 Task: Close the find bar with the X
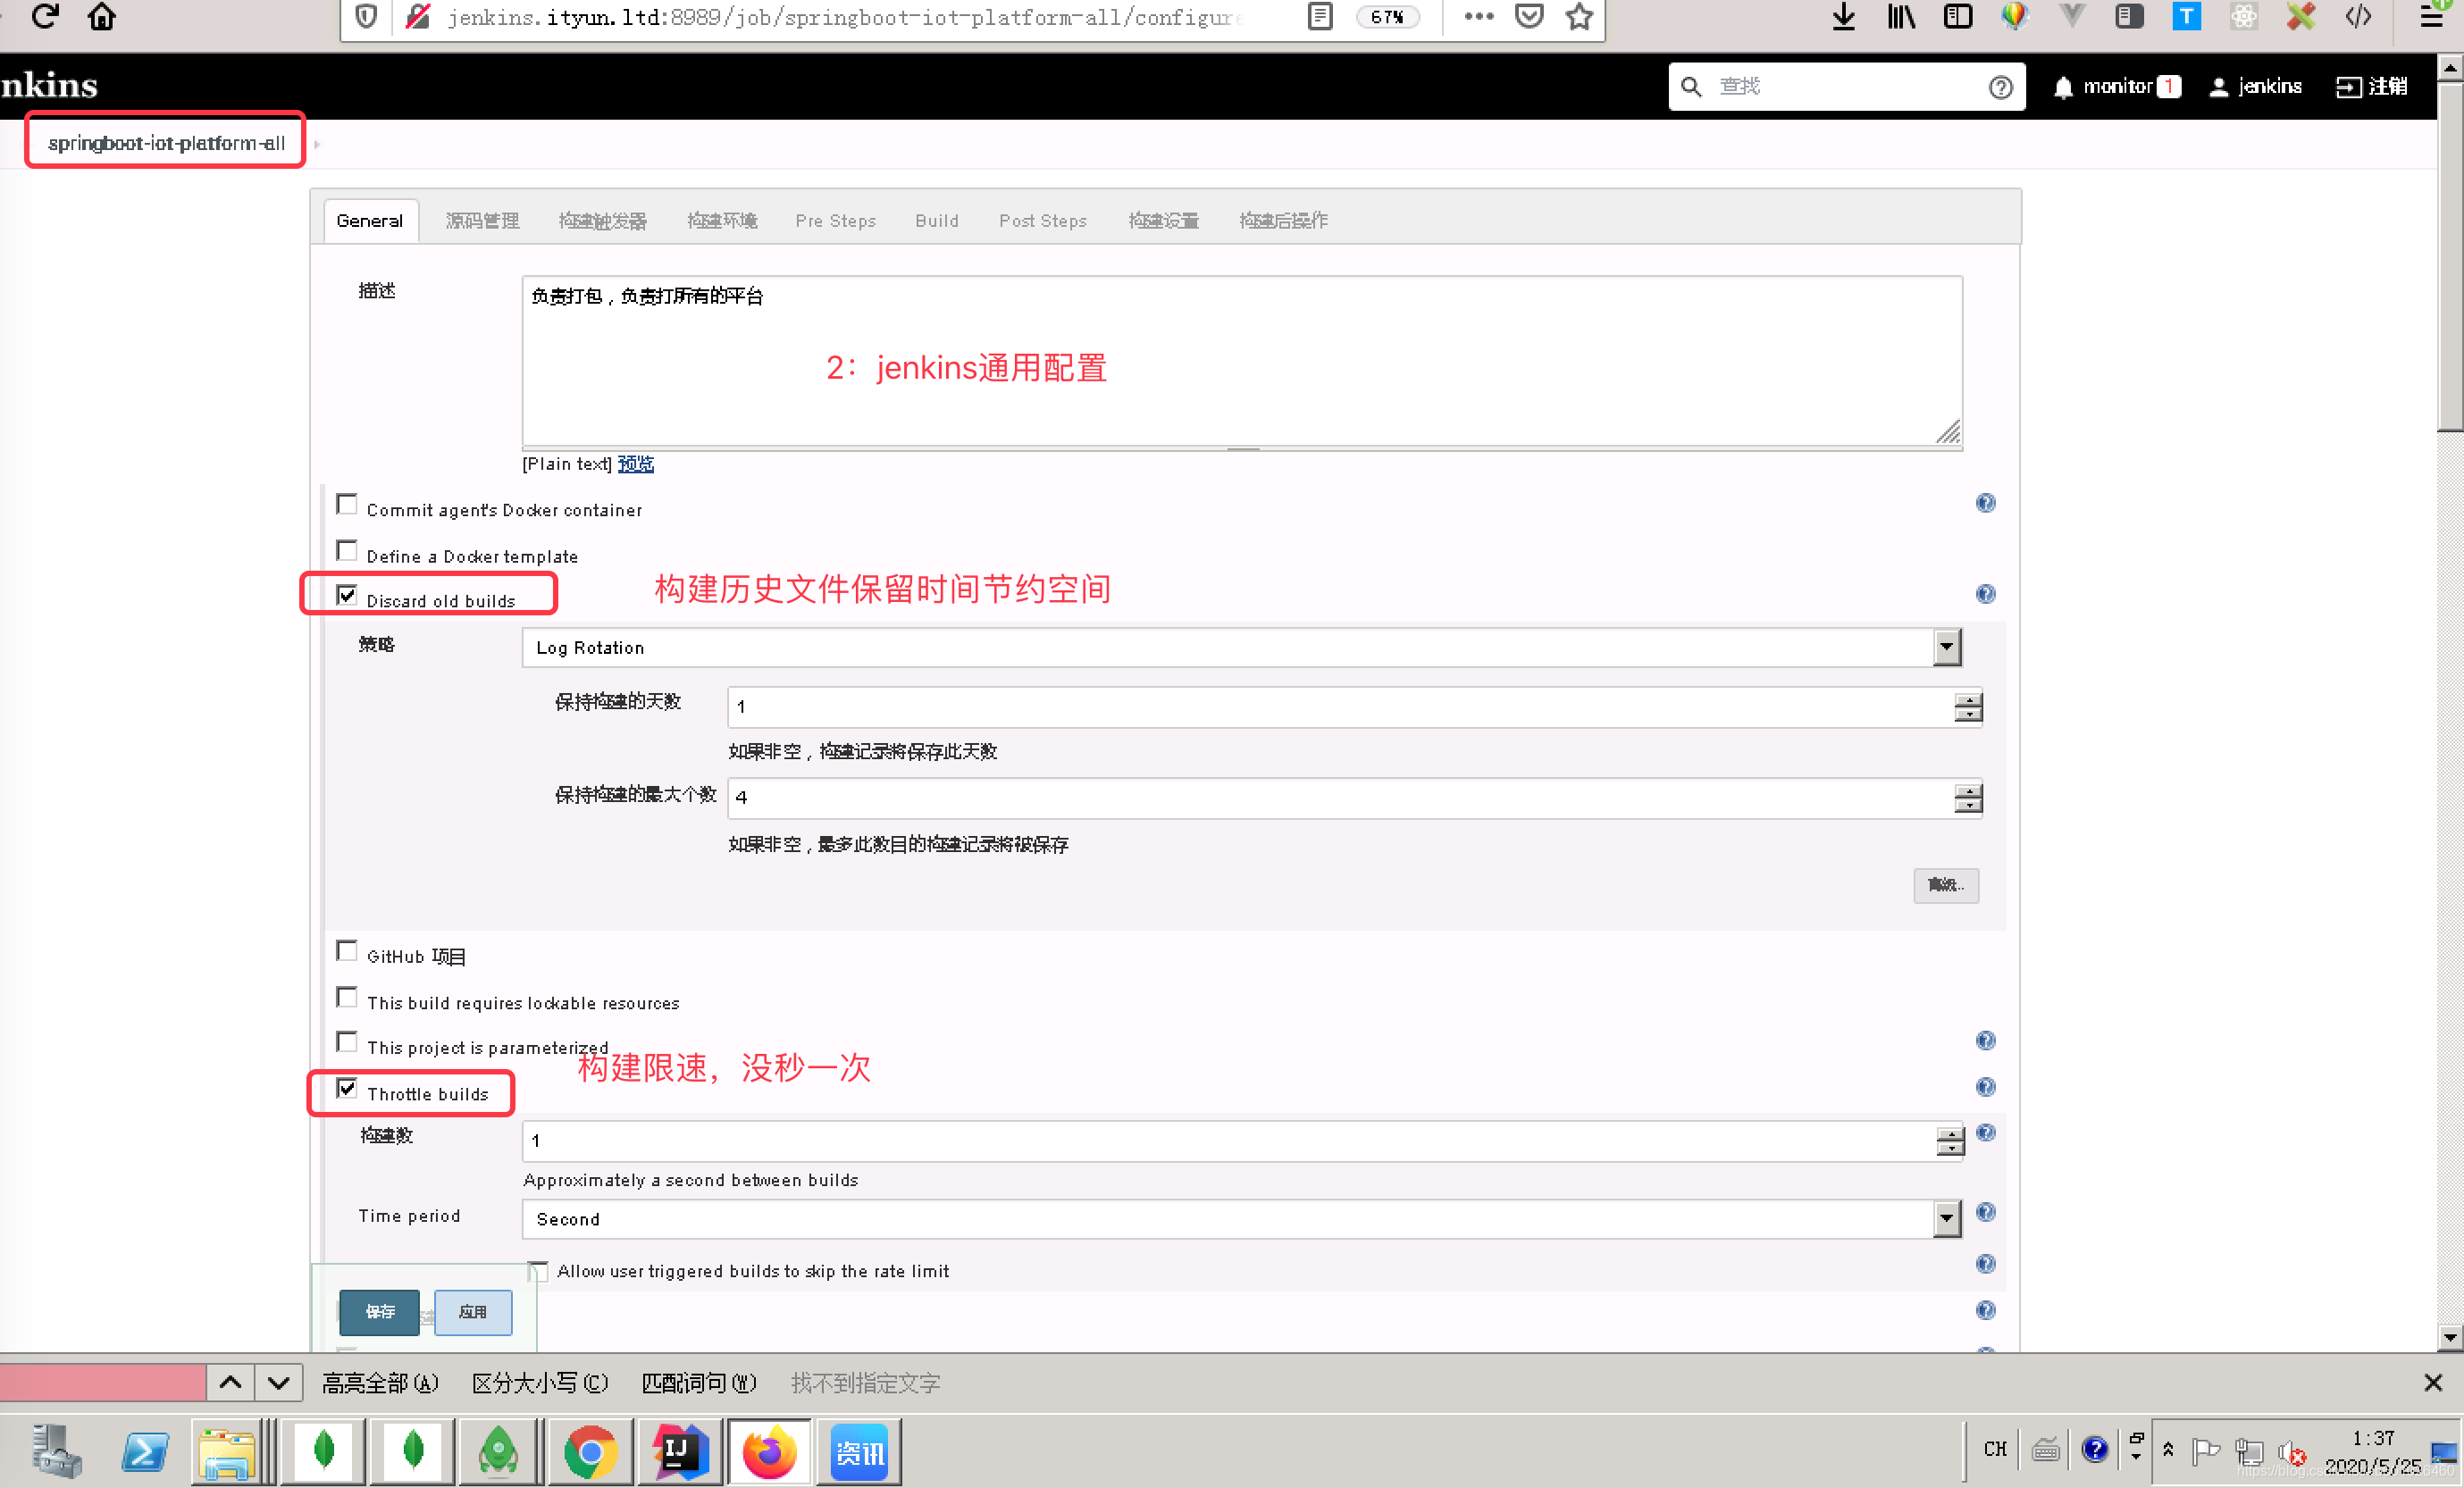pos(2433,1383)
